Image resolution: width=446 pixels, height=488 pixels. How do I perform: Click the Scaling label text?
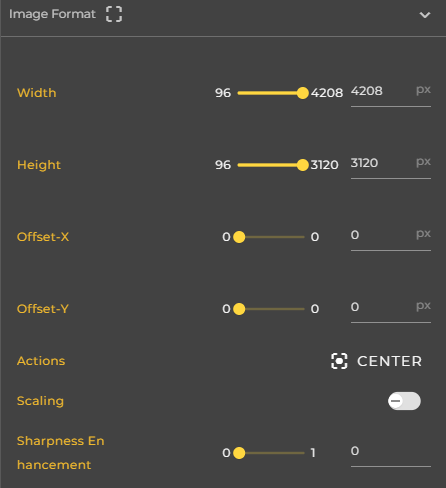click(x=40, y=401)
